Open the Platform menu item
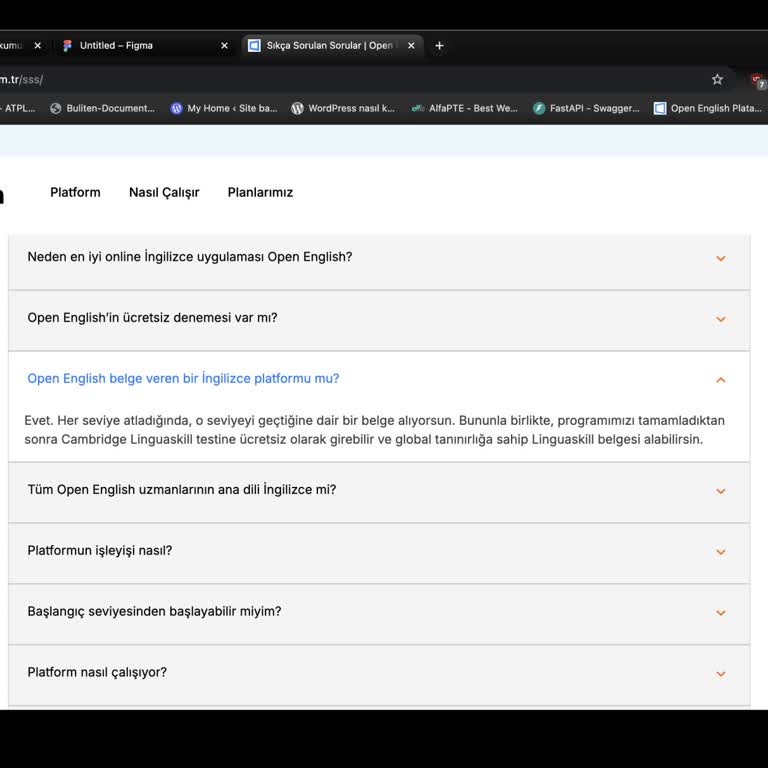Viewport: 768px width, 768px height. coord(75,192)
